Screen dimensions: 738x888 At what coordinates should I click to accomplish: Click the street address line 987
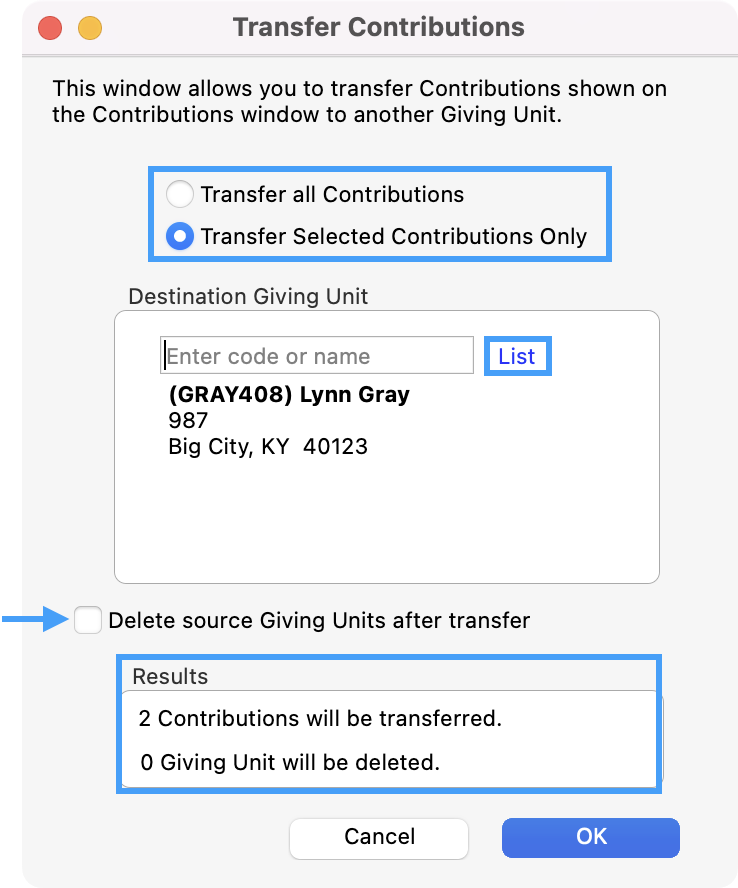tap(188, 420)
